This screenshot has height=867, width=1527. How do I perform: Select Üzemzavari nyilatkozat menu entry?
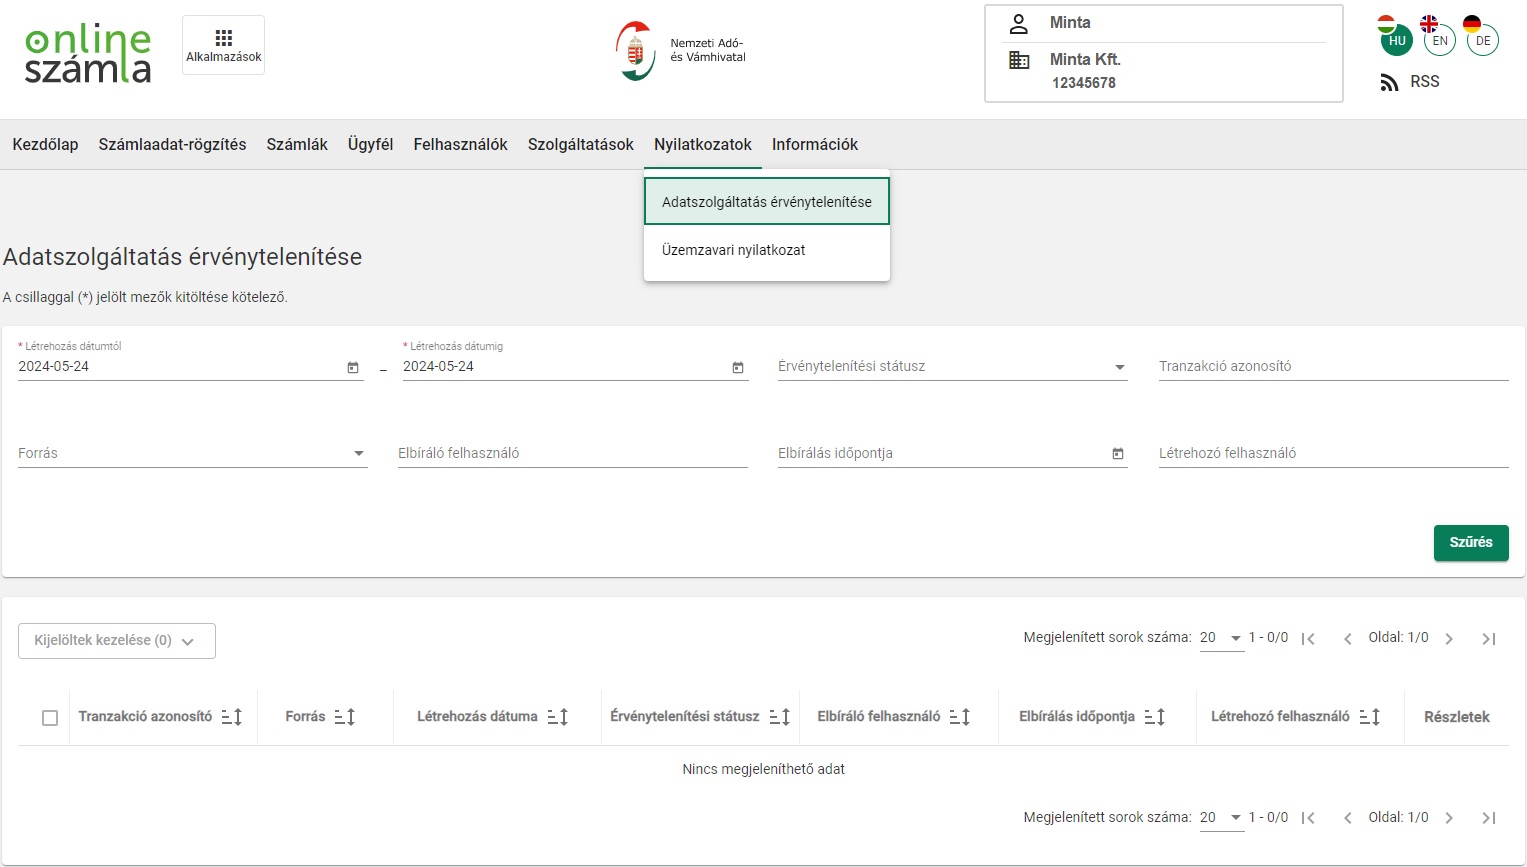tap(734, 250)
